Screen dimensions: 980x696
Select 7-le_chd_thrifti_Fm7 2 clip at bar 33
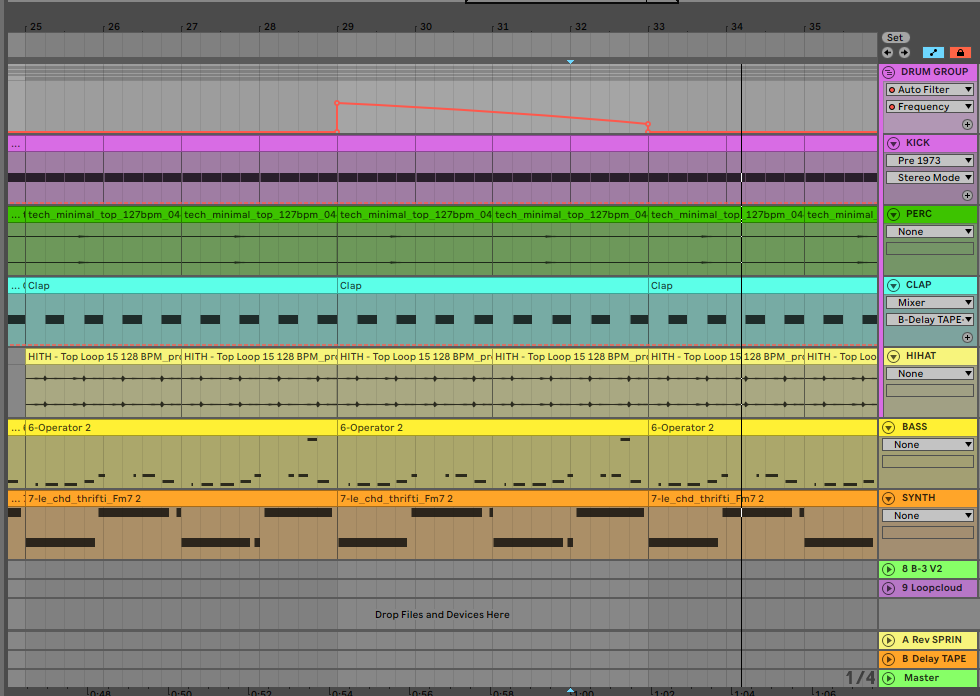762,499
